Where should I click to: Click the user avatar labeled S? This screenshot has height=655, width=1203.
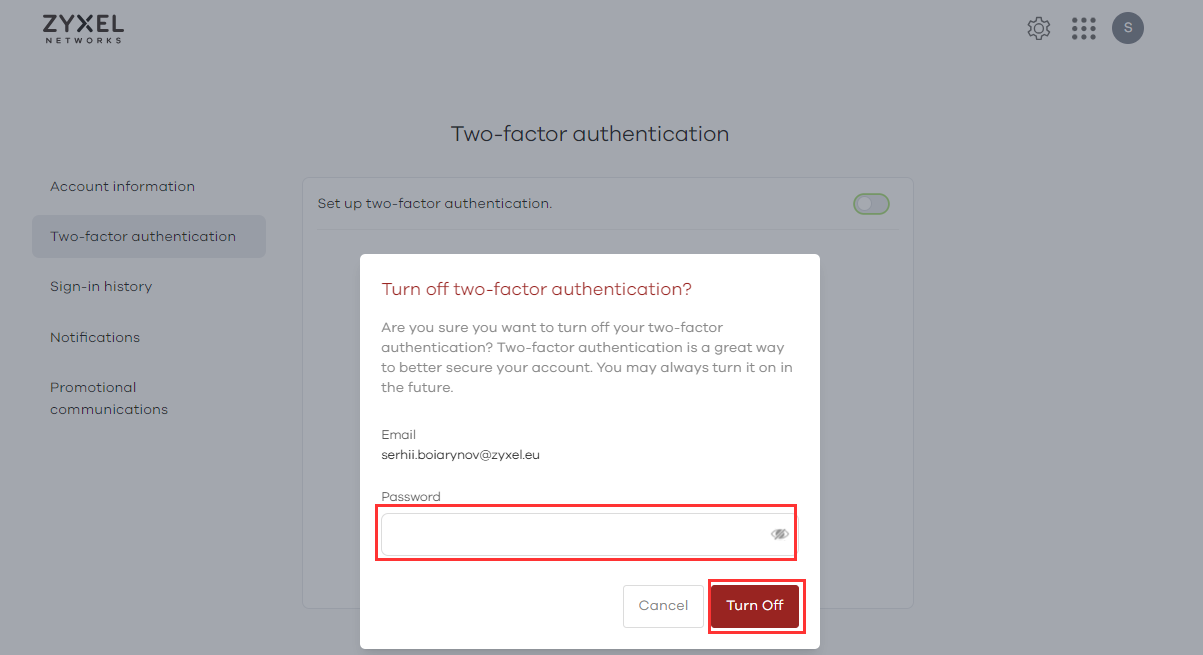(x=1128, y=28)
